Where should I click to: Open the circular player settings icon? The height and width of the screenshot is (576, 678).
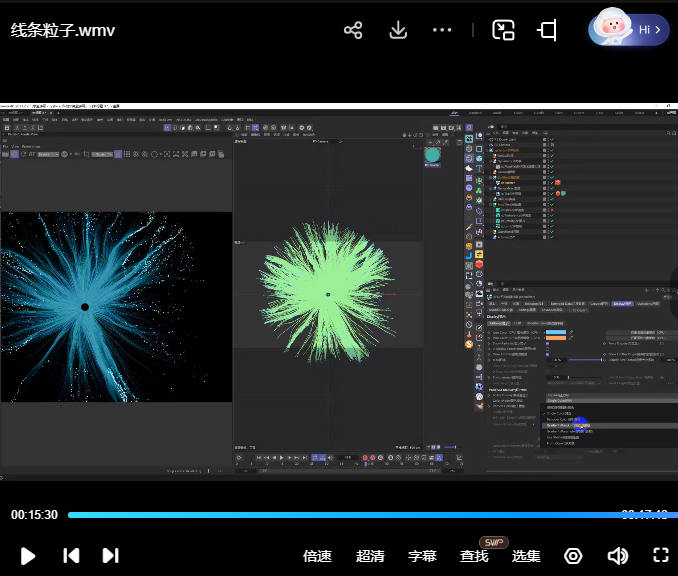click(573, 556)
